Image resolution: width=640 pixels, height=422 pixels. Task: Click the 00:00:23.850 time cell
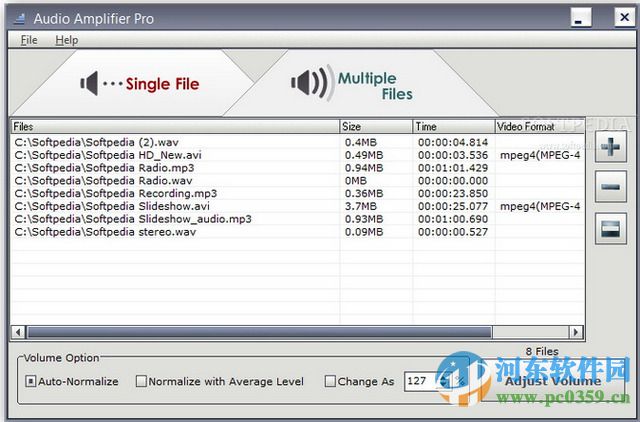point(453,193)
